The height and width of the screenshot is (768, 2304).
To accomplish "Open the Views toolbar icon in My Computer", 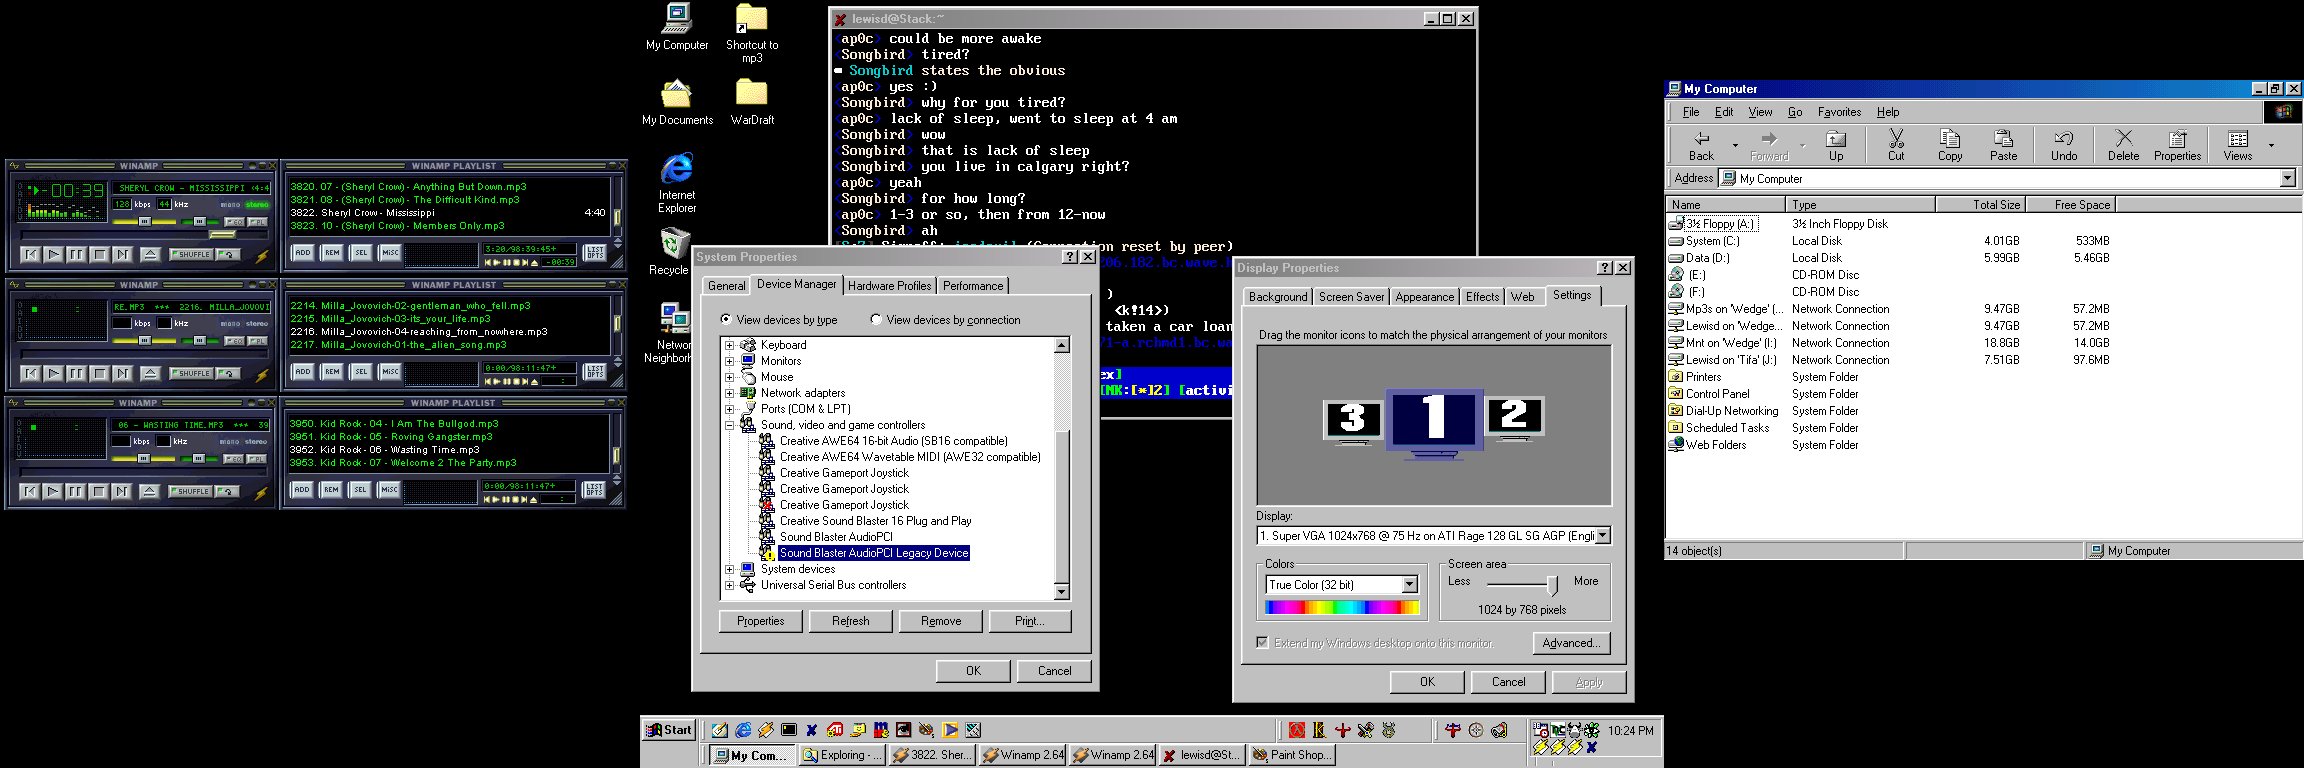I will [2238, 146].
